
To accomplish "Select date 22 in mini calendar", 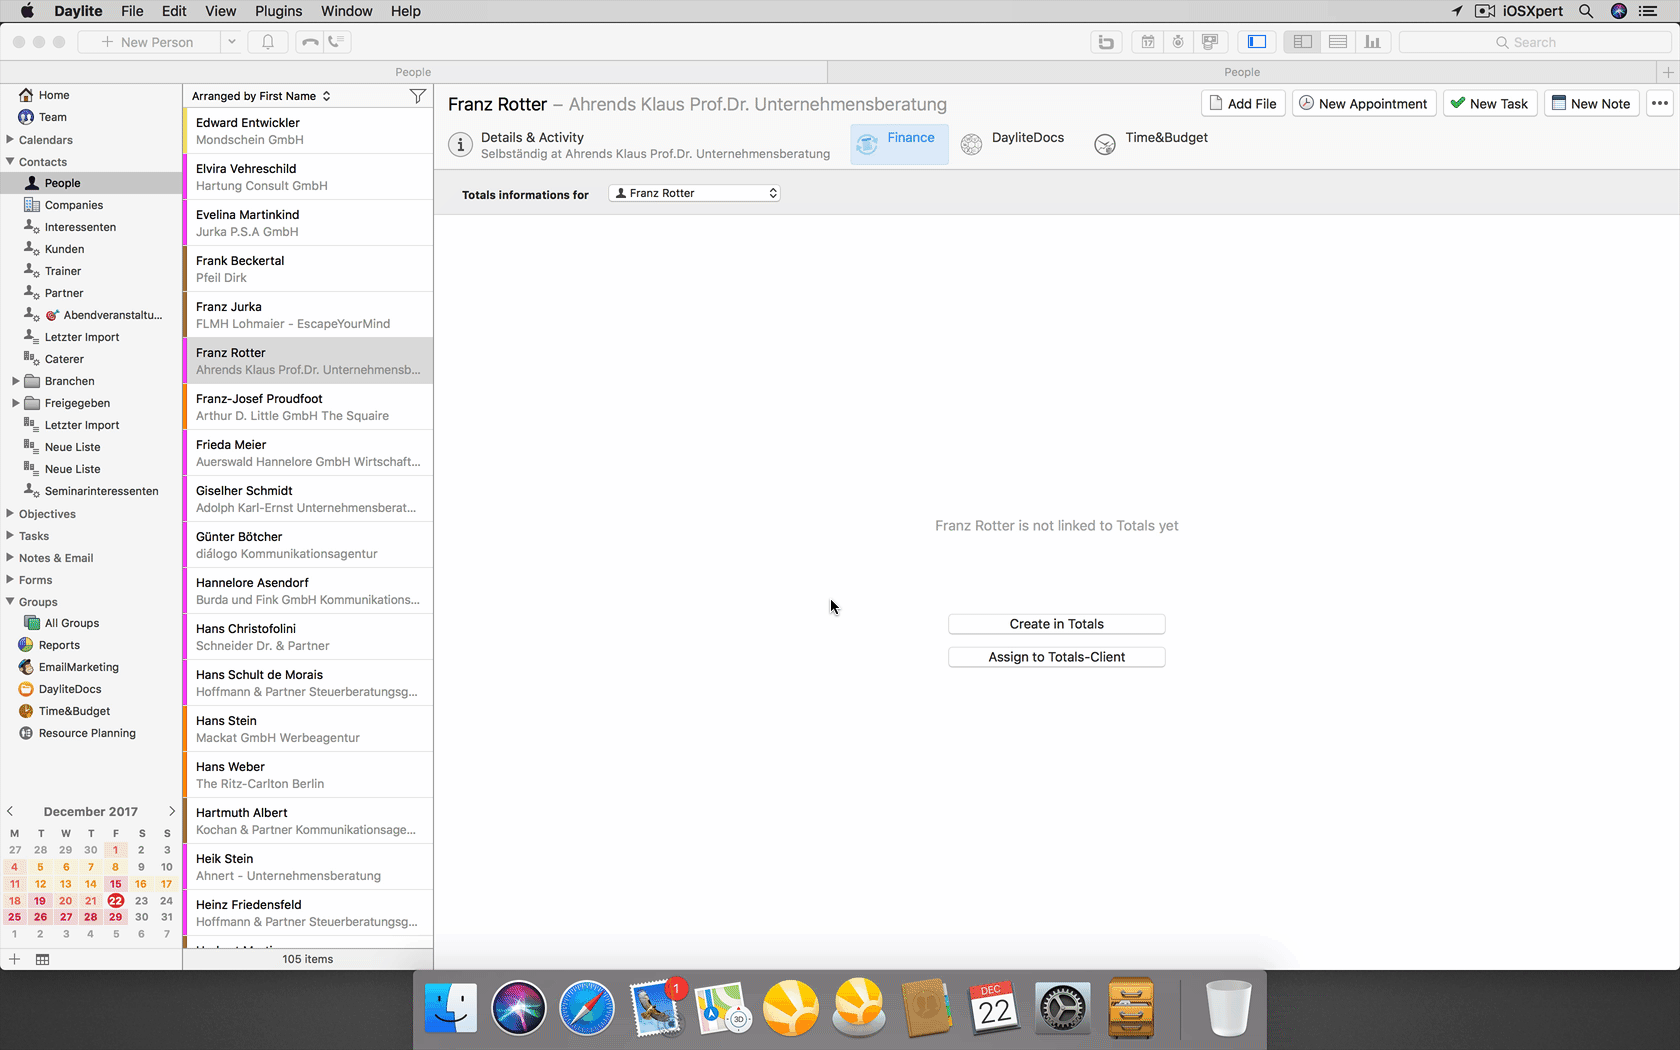I will point(116,901).
